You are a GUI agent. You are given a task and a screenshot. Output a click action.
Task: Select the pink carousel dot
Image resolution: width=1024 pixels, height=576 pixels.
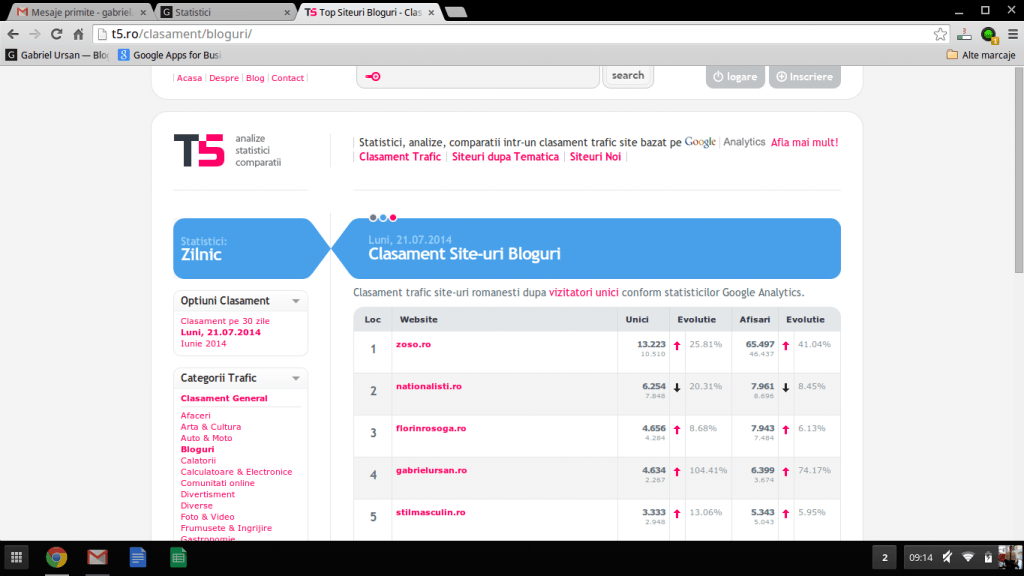(393, 218)
